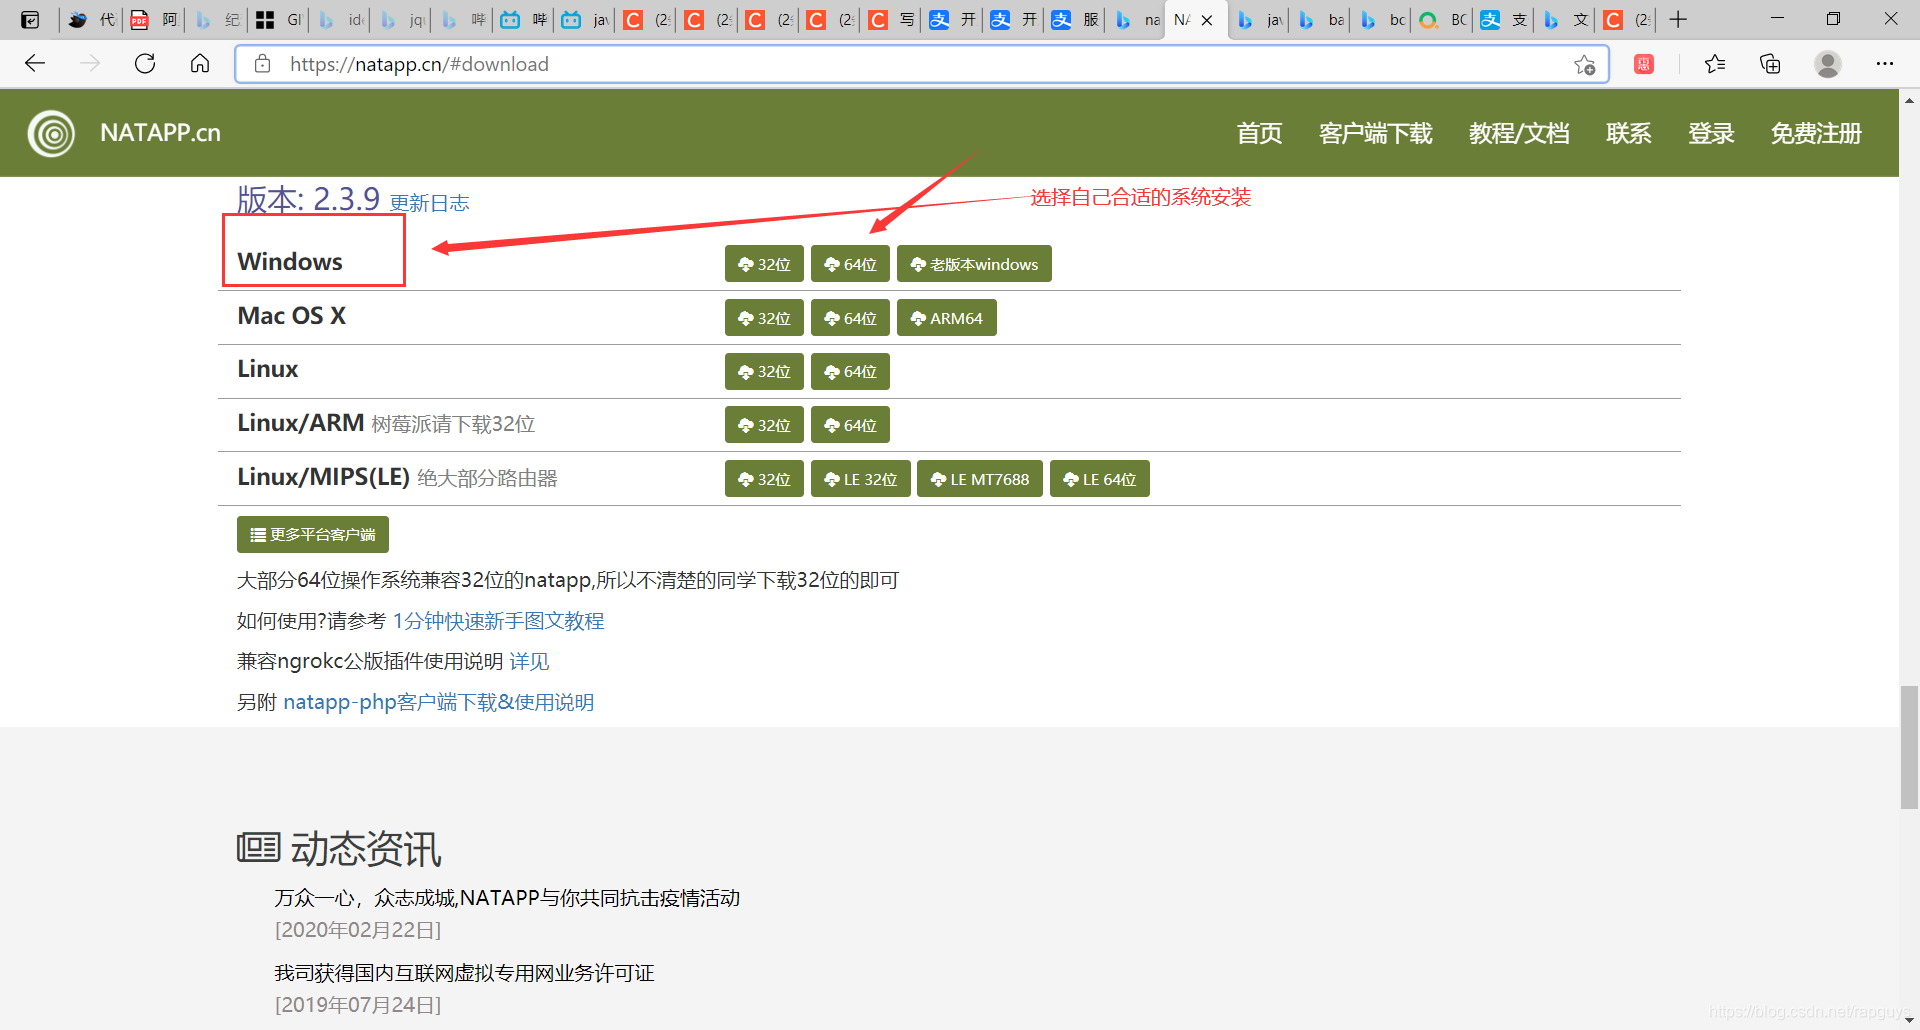Click the page vertical scrollbar thumb
The image size is (1920, 1030).
[1909, 747]
